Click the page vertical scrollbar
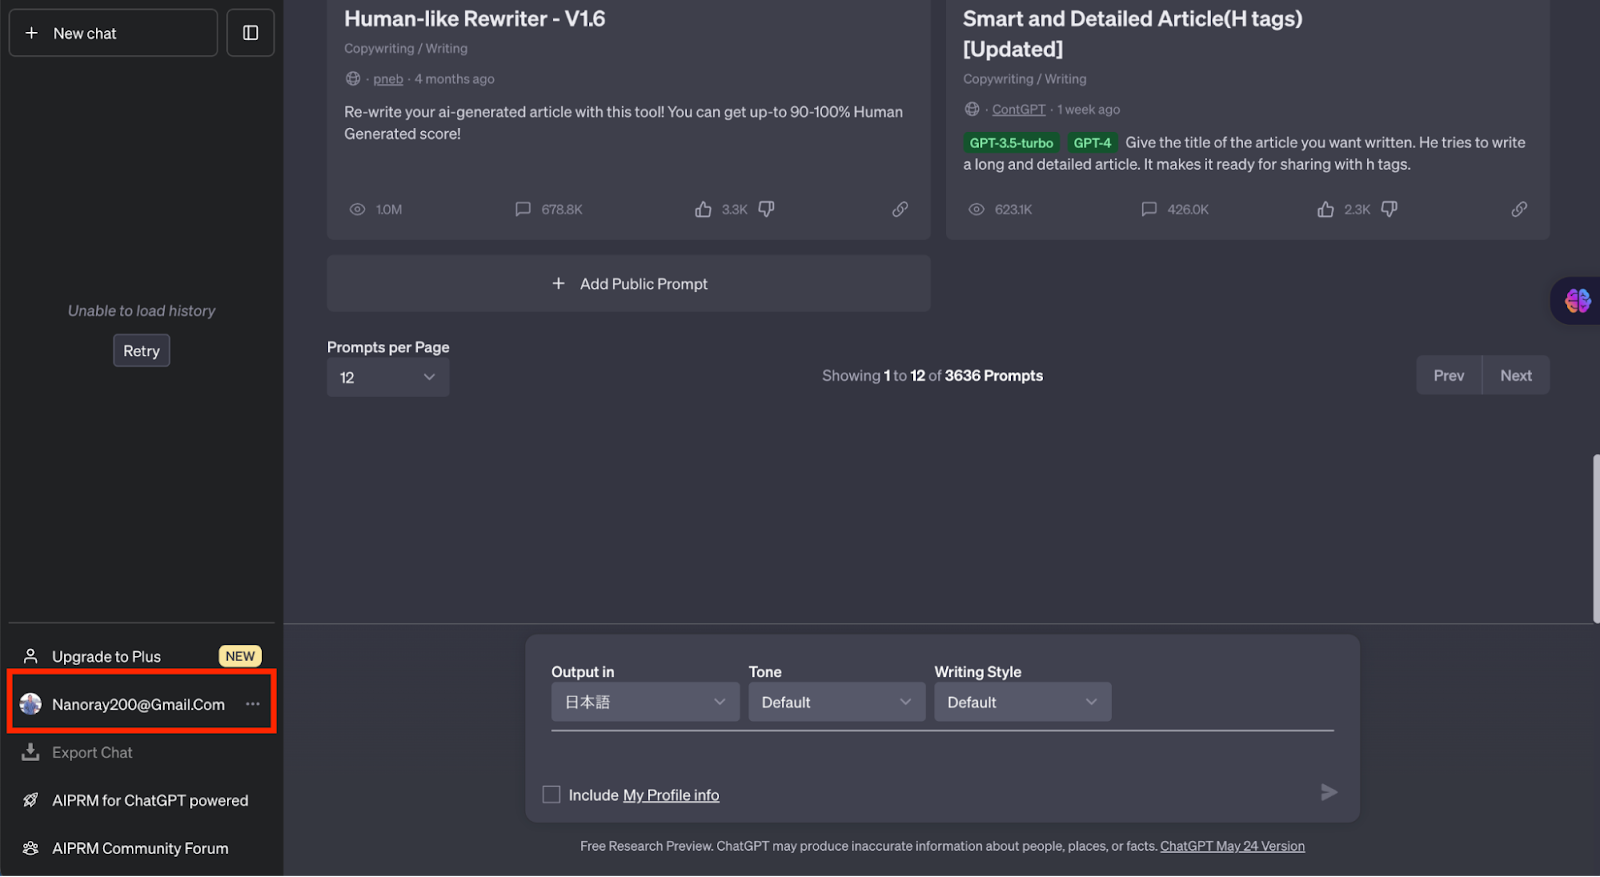 pyautogui.click(x=1596, y=540)
